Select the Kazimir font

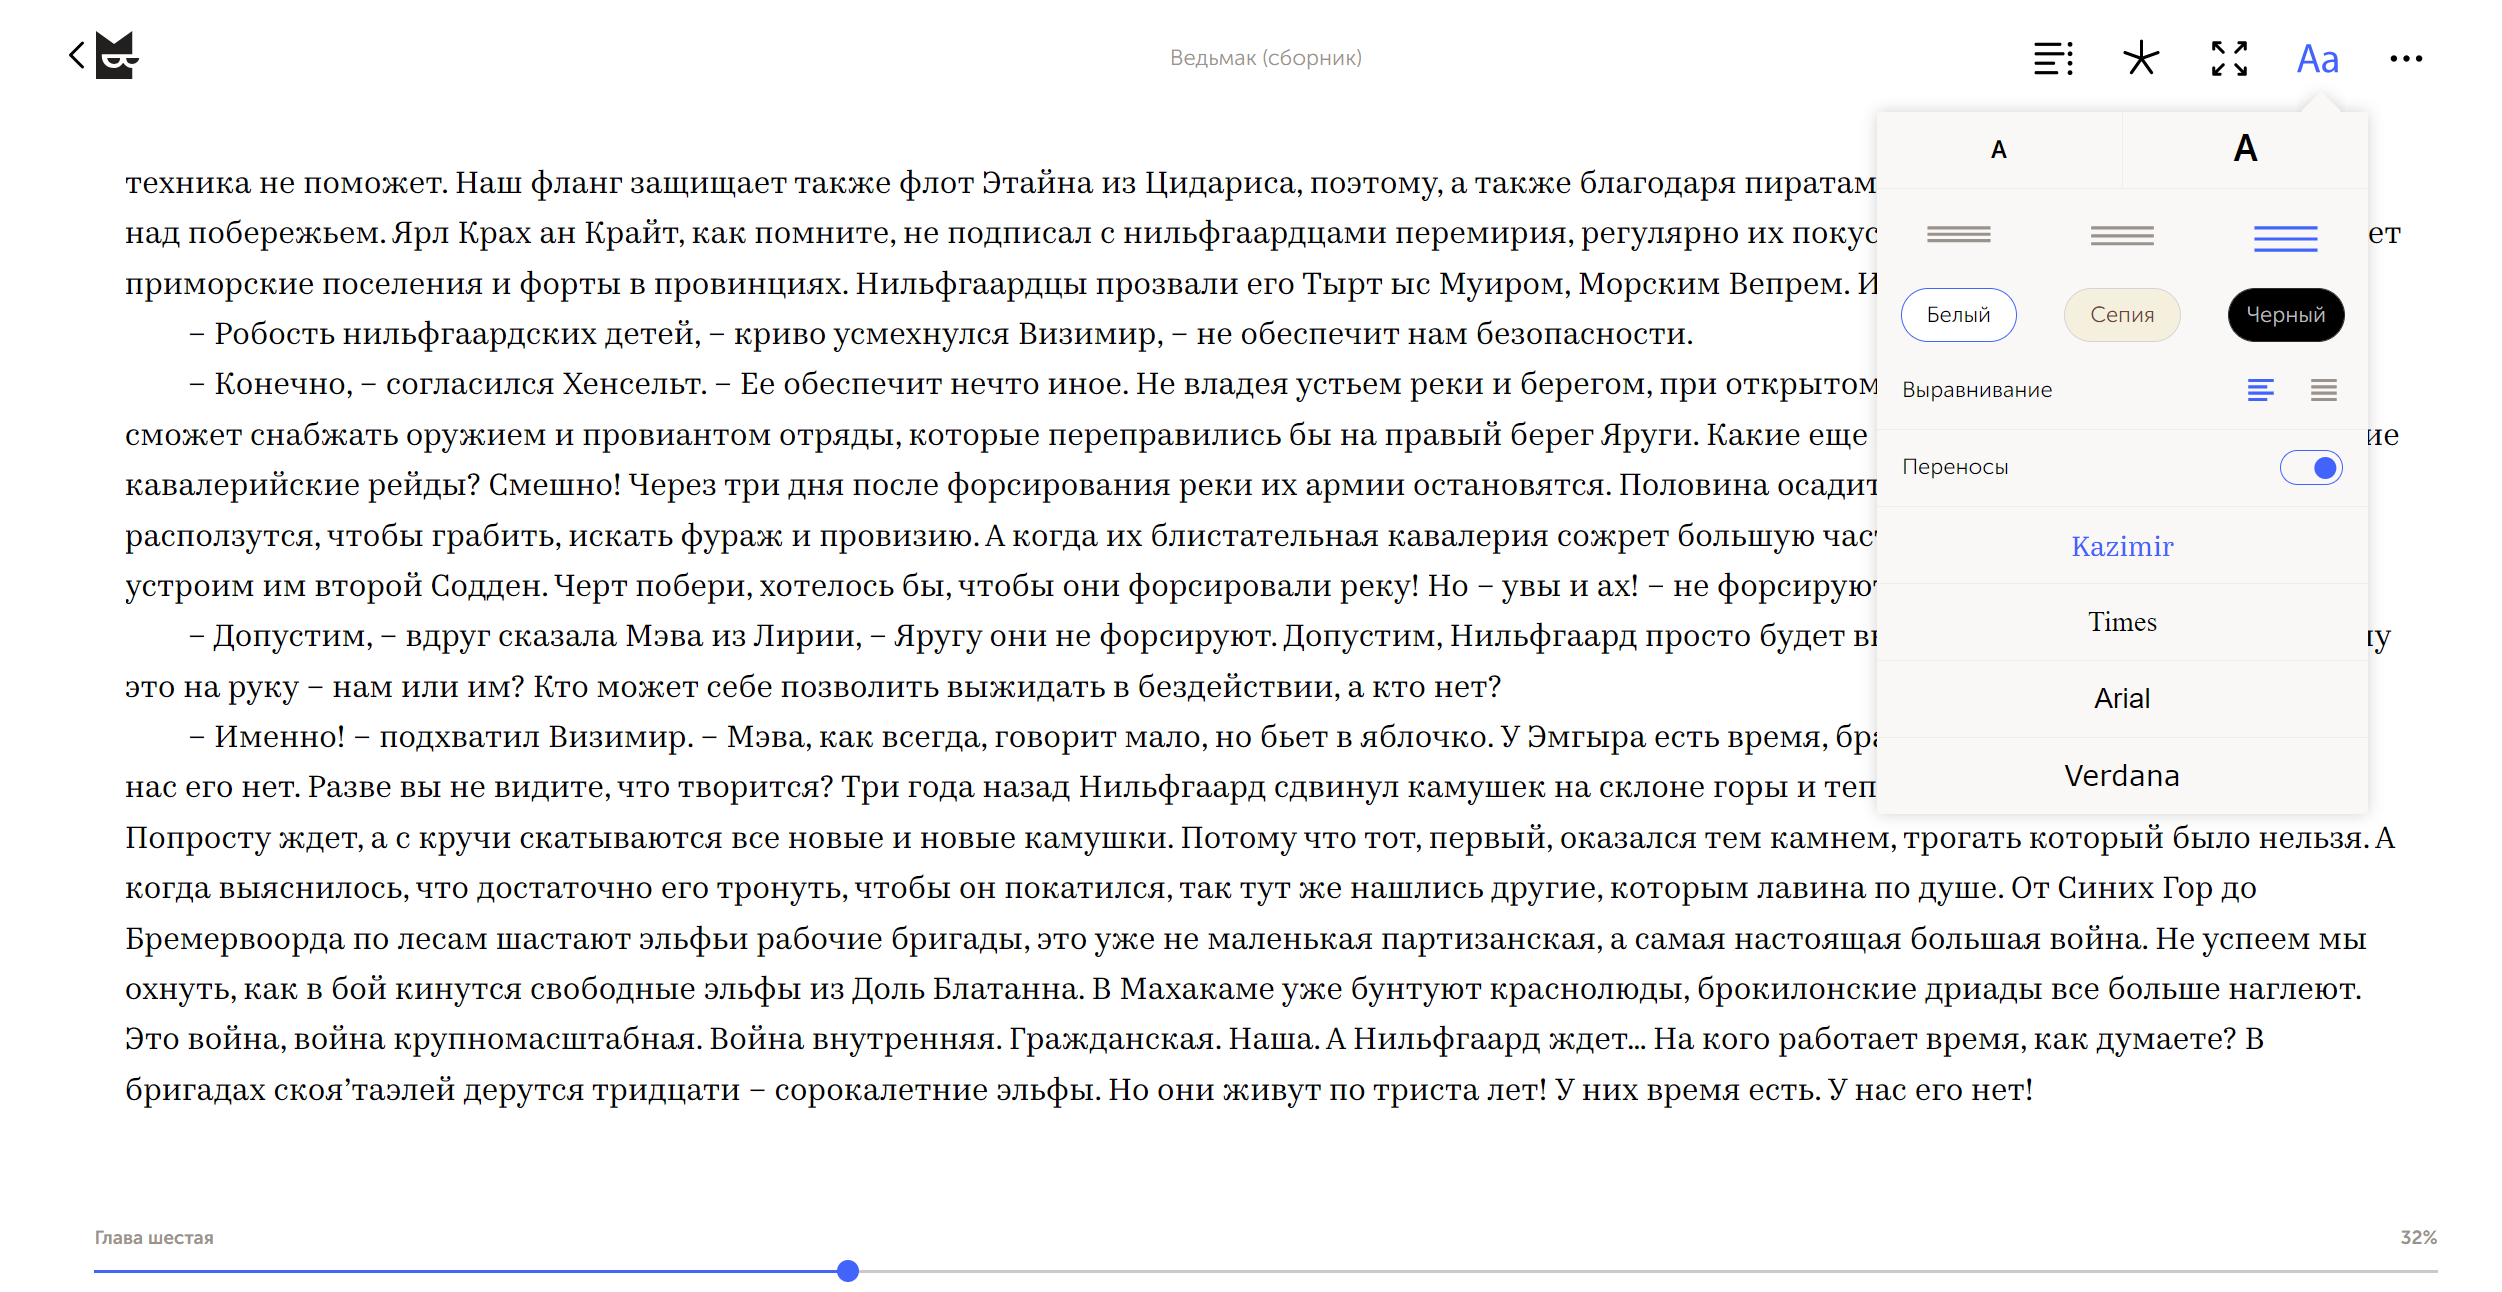coord(2122,546)
